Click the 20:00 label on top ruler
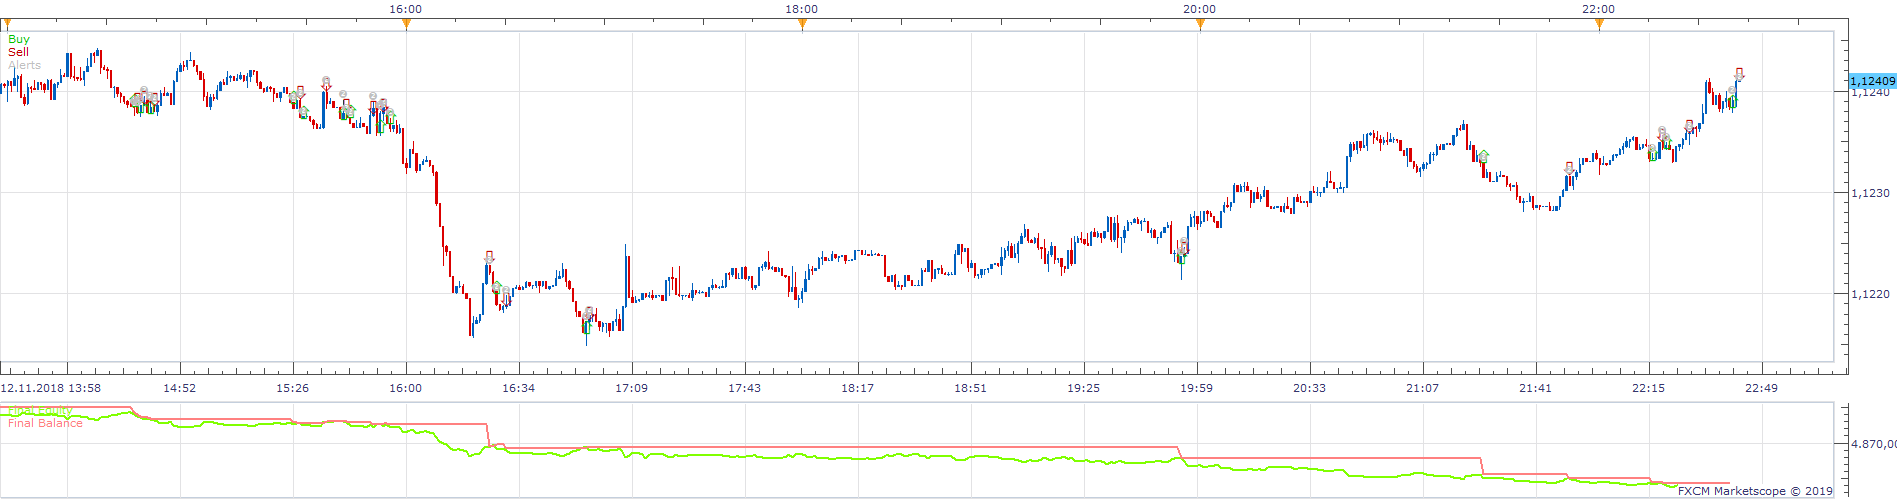 [1200, 9]
